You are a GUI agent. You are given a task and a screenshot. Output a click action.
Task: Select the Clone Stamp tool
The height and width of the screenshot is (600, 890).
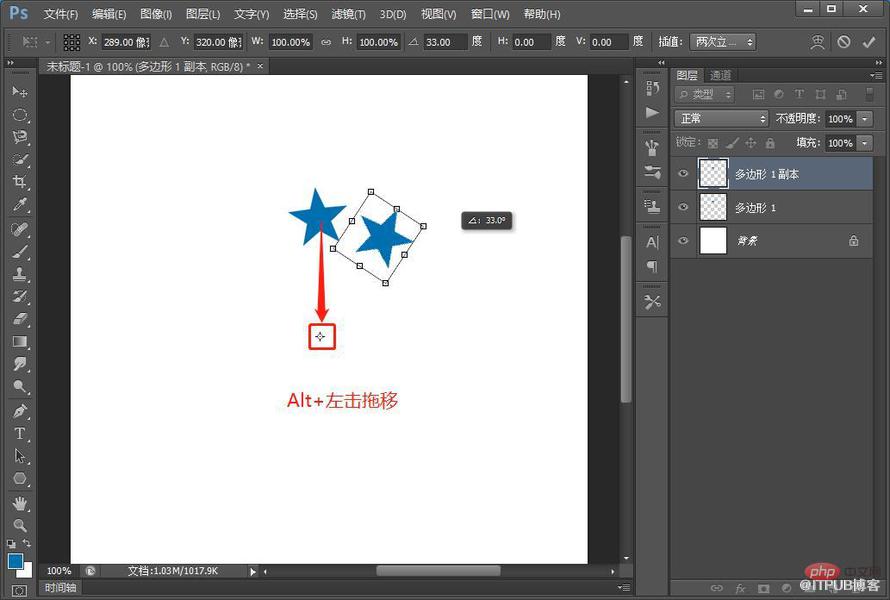tap(19, 274)
